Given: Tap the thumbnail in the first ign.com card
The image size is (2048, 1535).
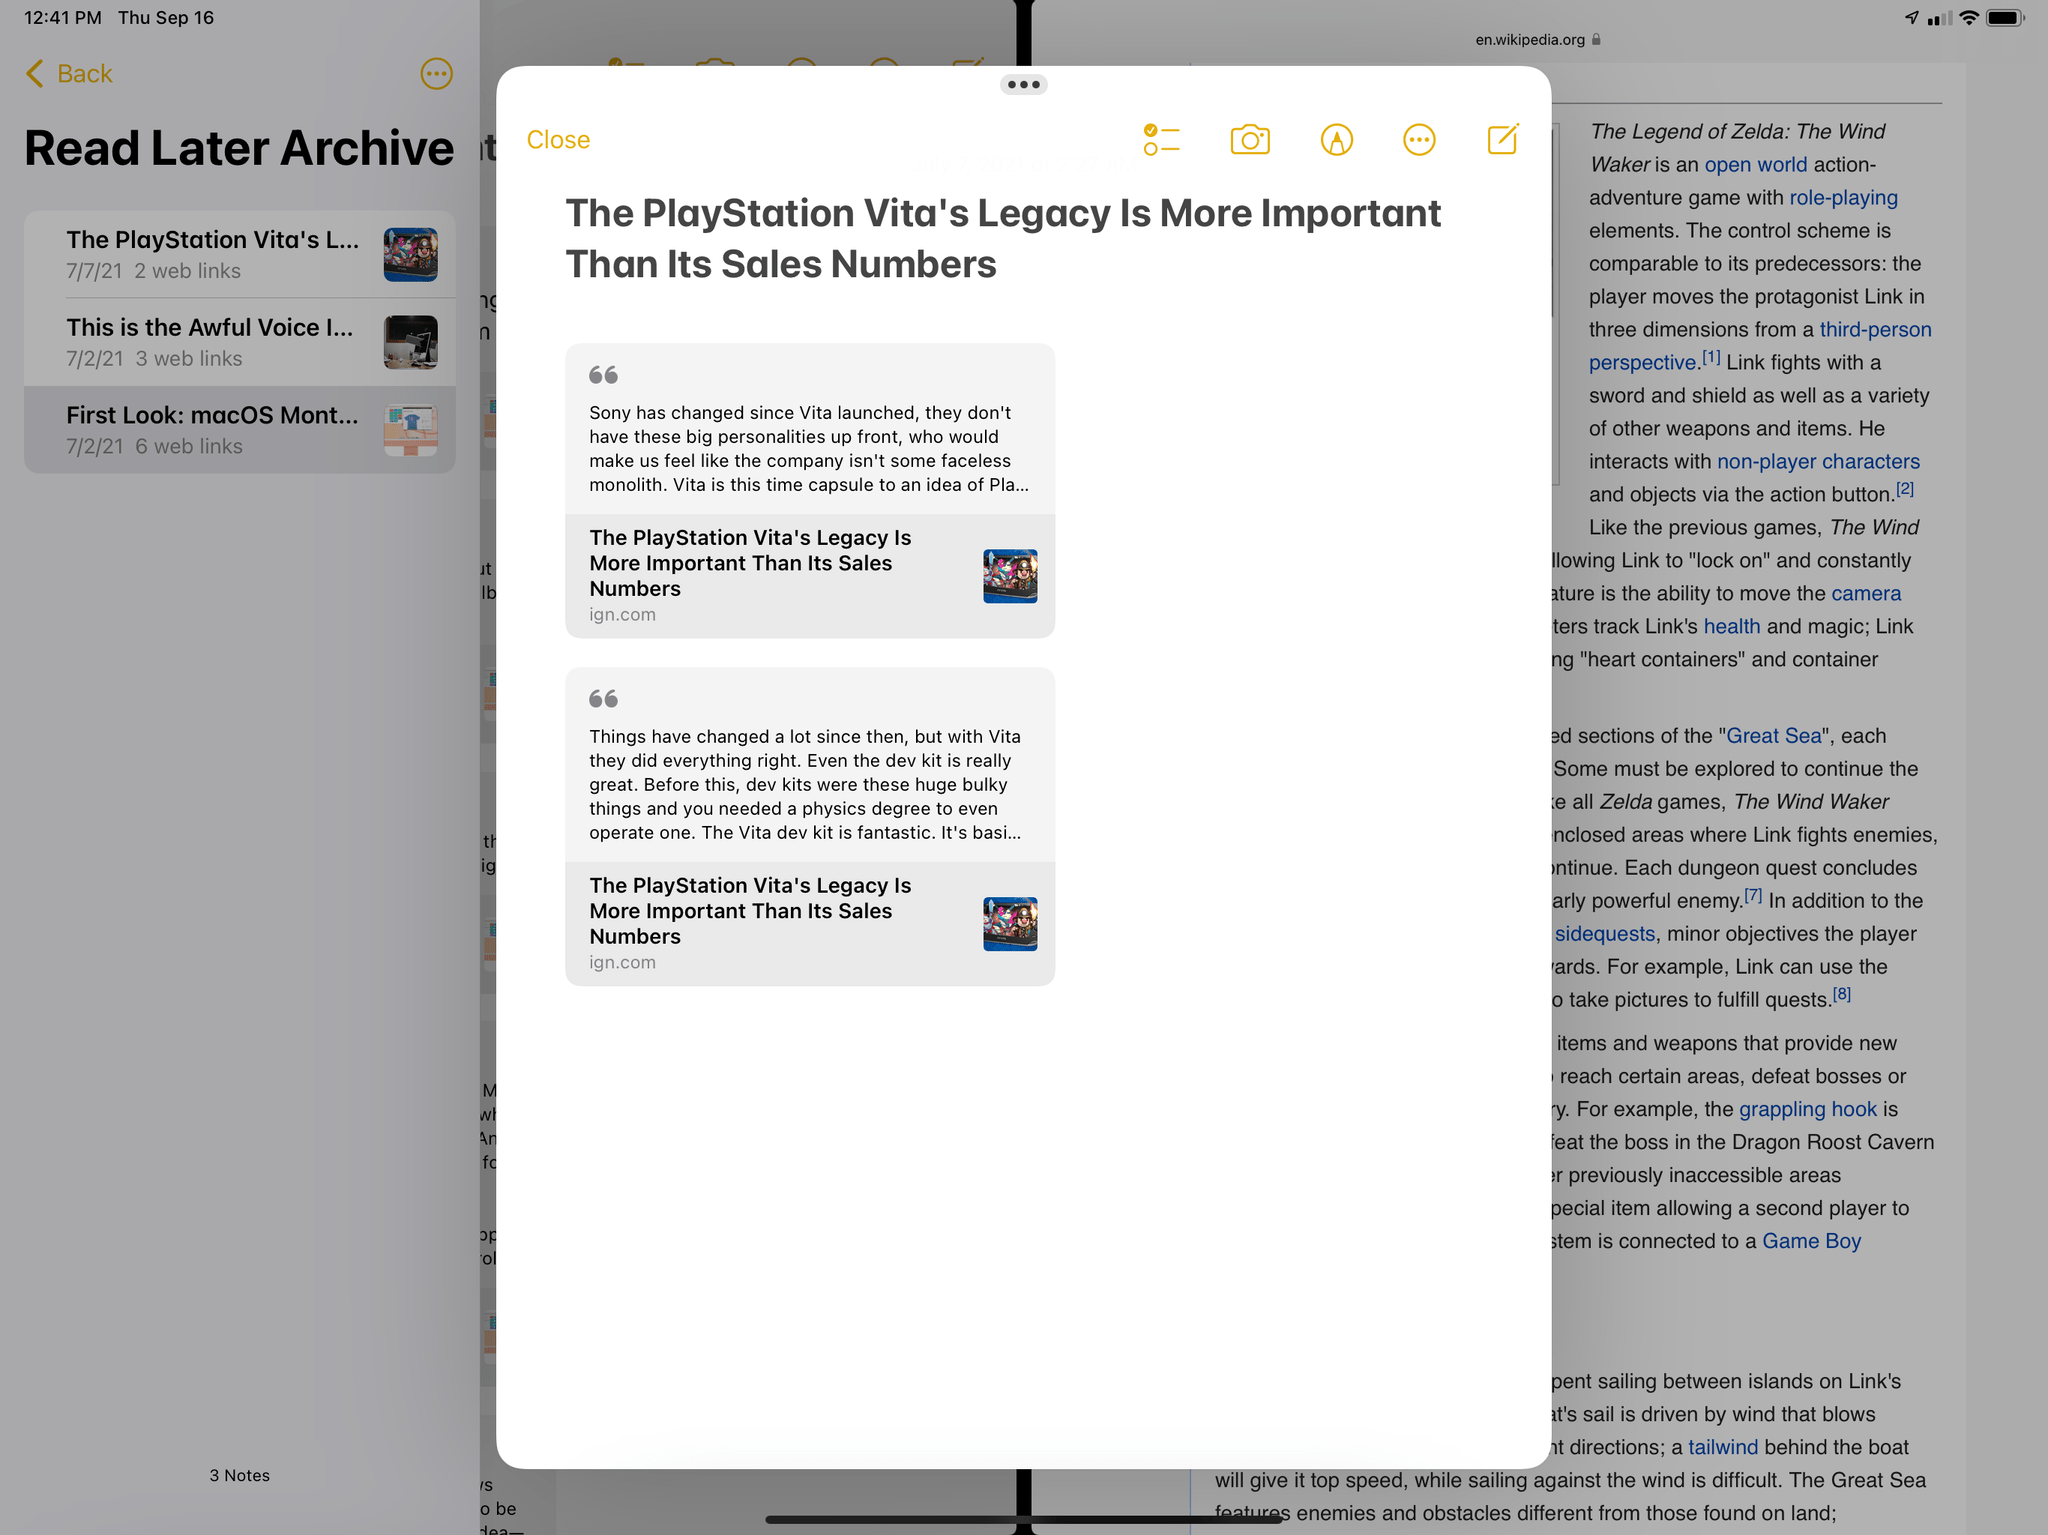Looking at the screenshot, I should (1010, 576).
